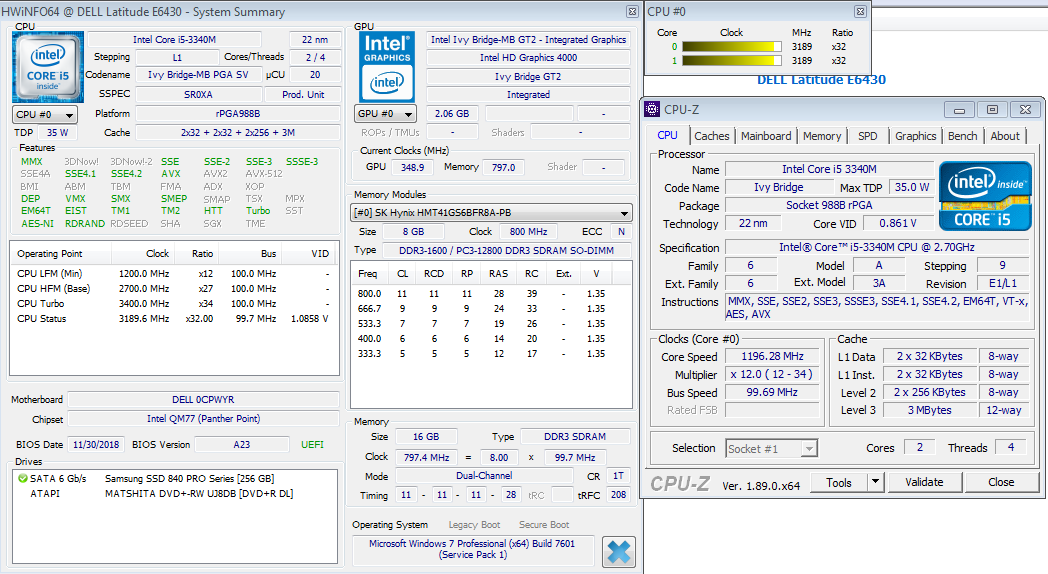Click the Validate button
Viewport: 1048px width, 574px height.
tap(924, 482)
